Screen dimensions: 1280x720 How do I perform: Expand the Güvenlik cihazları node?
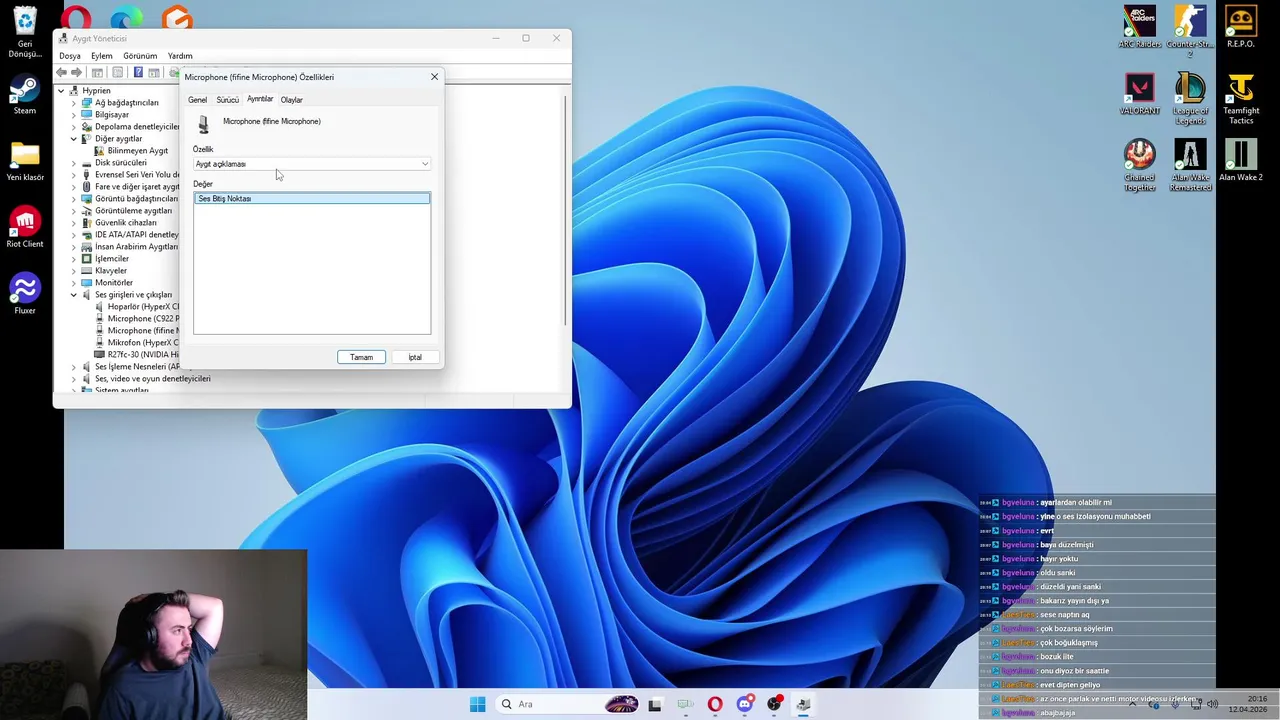click(x=73, y=223)
